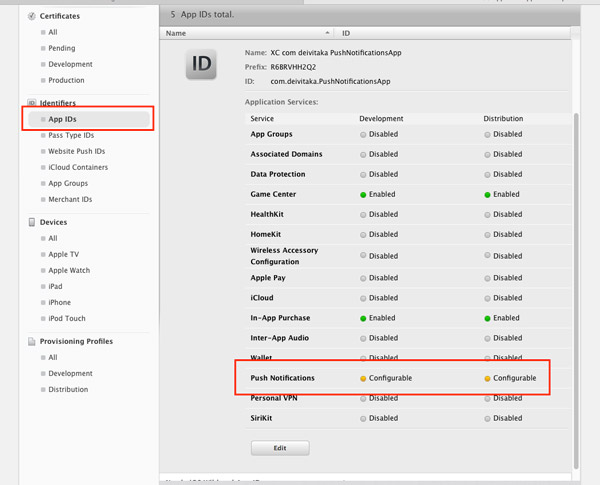Click the large ID app icon
600x485 pixels.
pos(202,64)
